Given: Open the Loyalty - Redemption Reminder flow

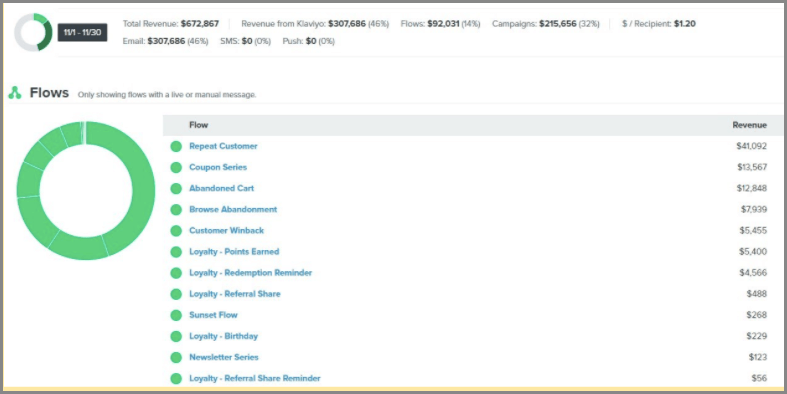Looking at the screenshot, I should tap(250, 273).
